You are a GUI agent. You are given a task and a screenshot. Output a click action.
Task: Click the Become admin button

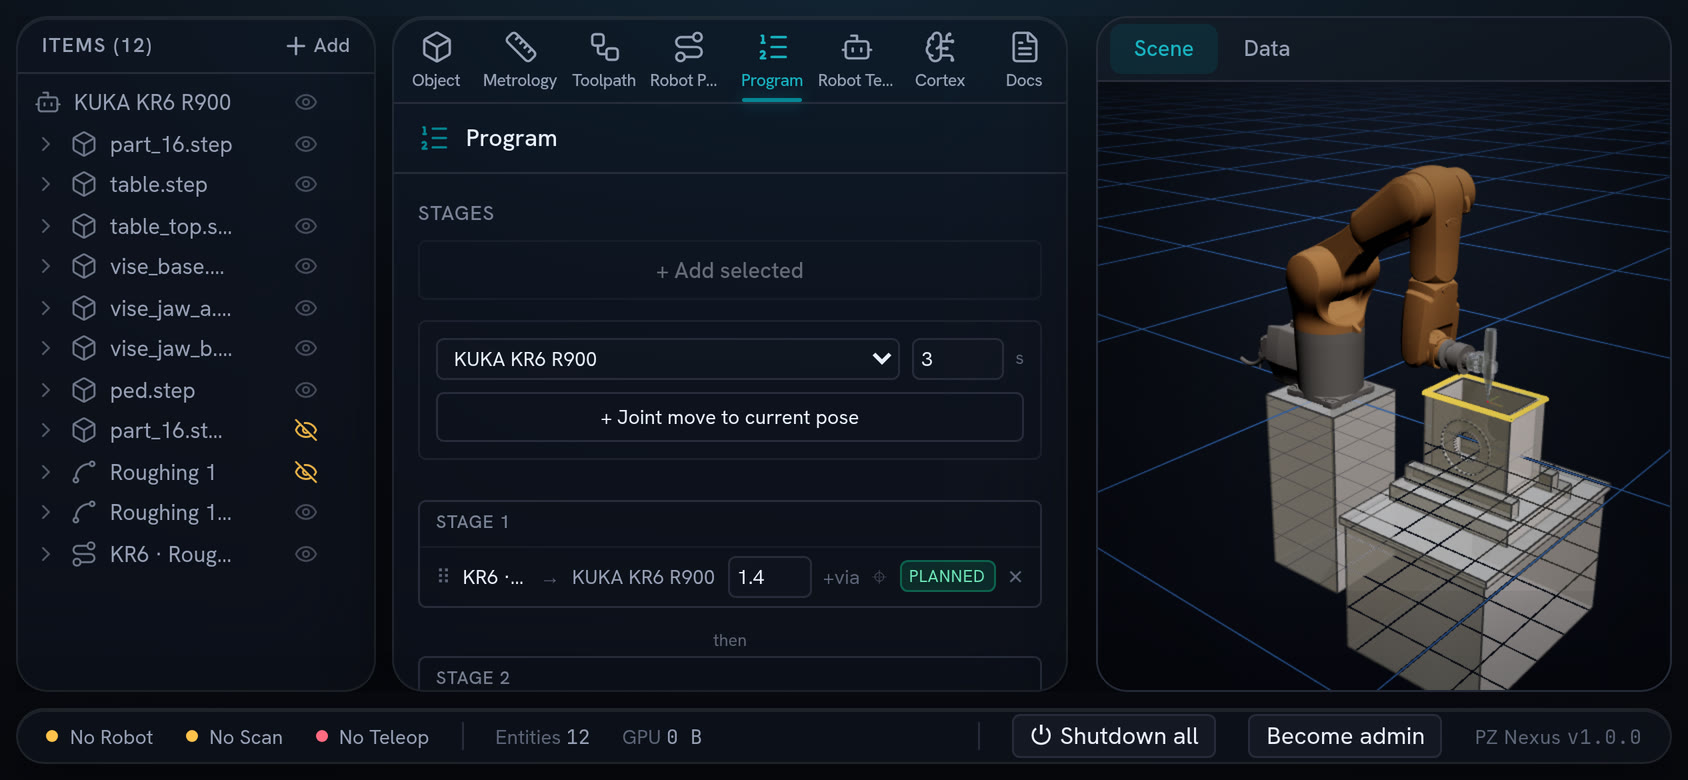[x=1345, y=736]
